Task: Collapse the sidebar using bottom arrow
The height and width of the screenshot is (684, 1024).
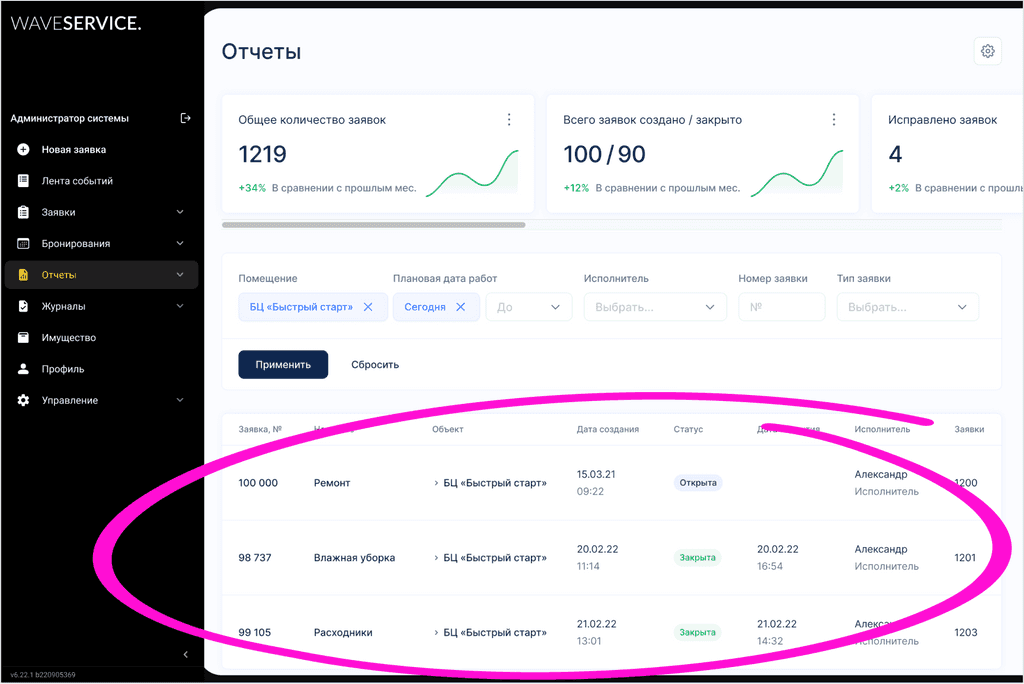Action: point(185,654)
